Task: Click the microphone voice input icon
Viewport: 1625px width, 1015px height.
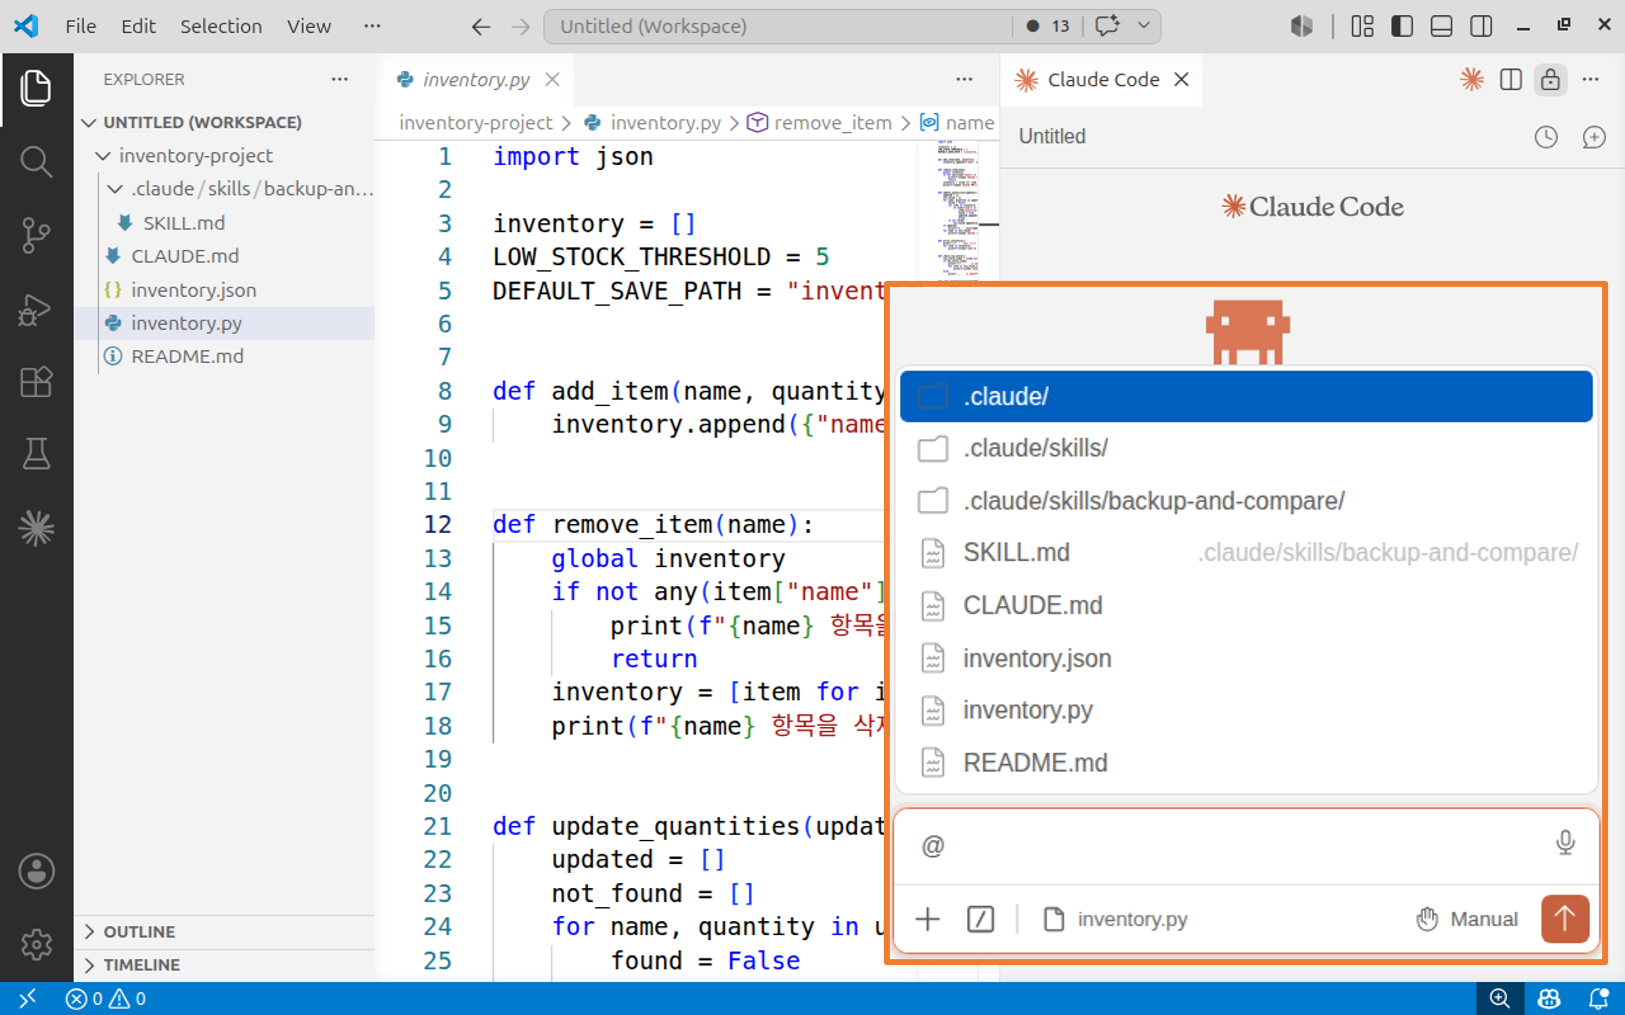Action: tap(1565, 843)
